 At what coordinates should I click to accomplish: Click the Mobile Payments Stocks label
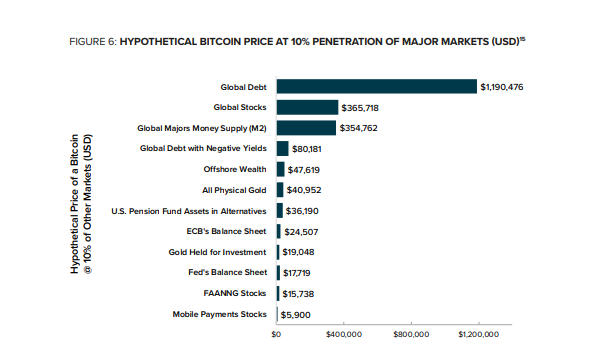click(x=219, y=314)
